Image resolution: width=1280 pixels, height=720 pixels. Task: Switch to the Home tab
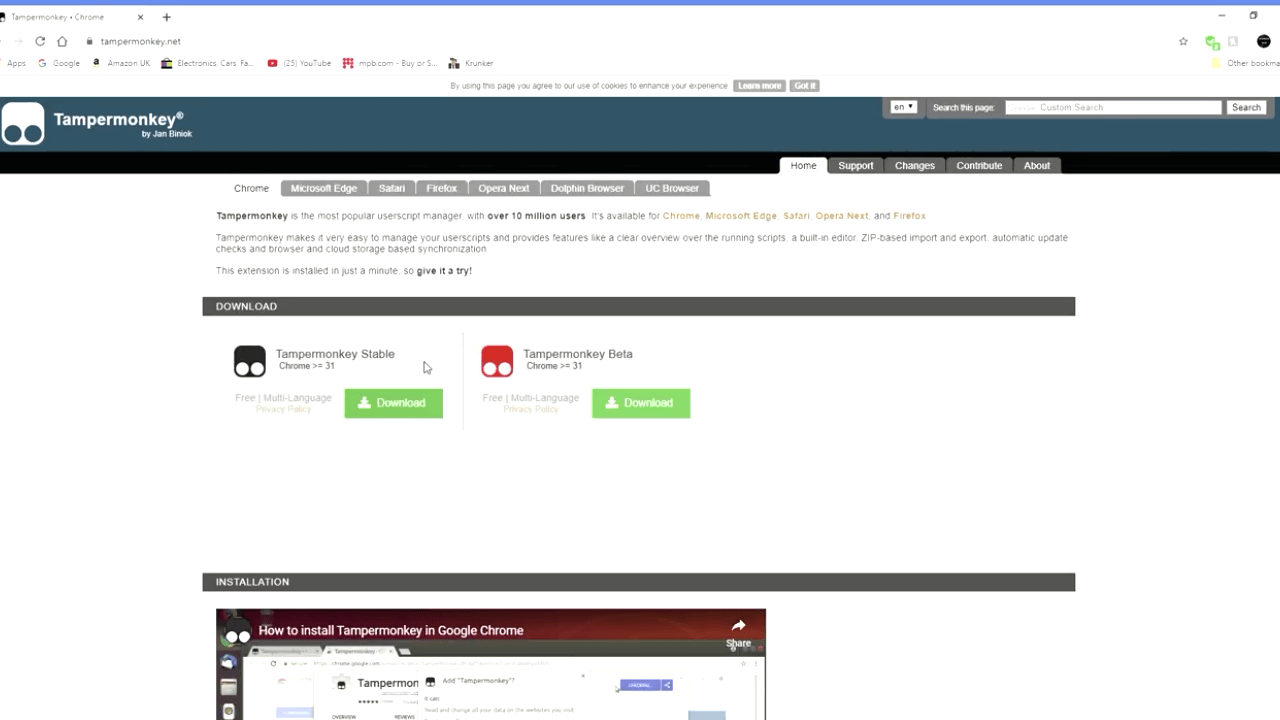pyautogui.click(x=803, y=165)
